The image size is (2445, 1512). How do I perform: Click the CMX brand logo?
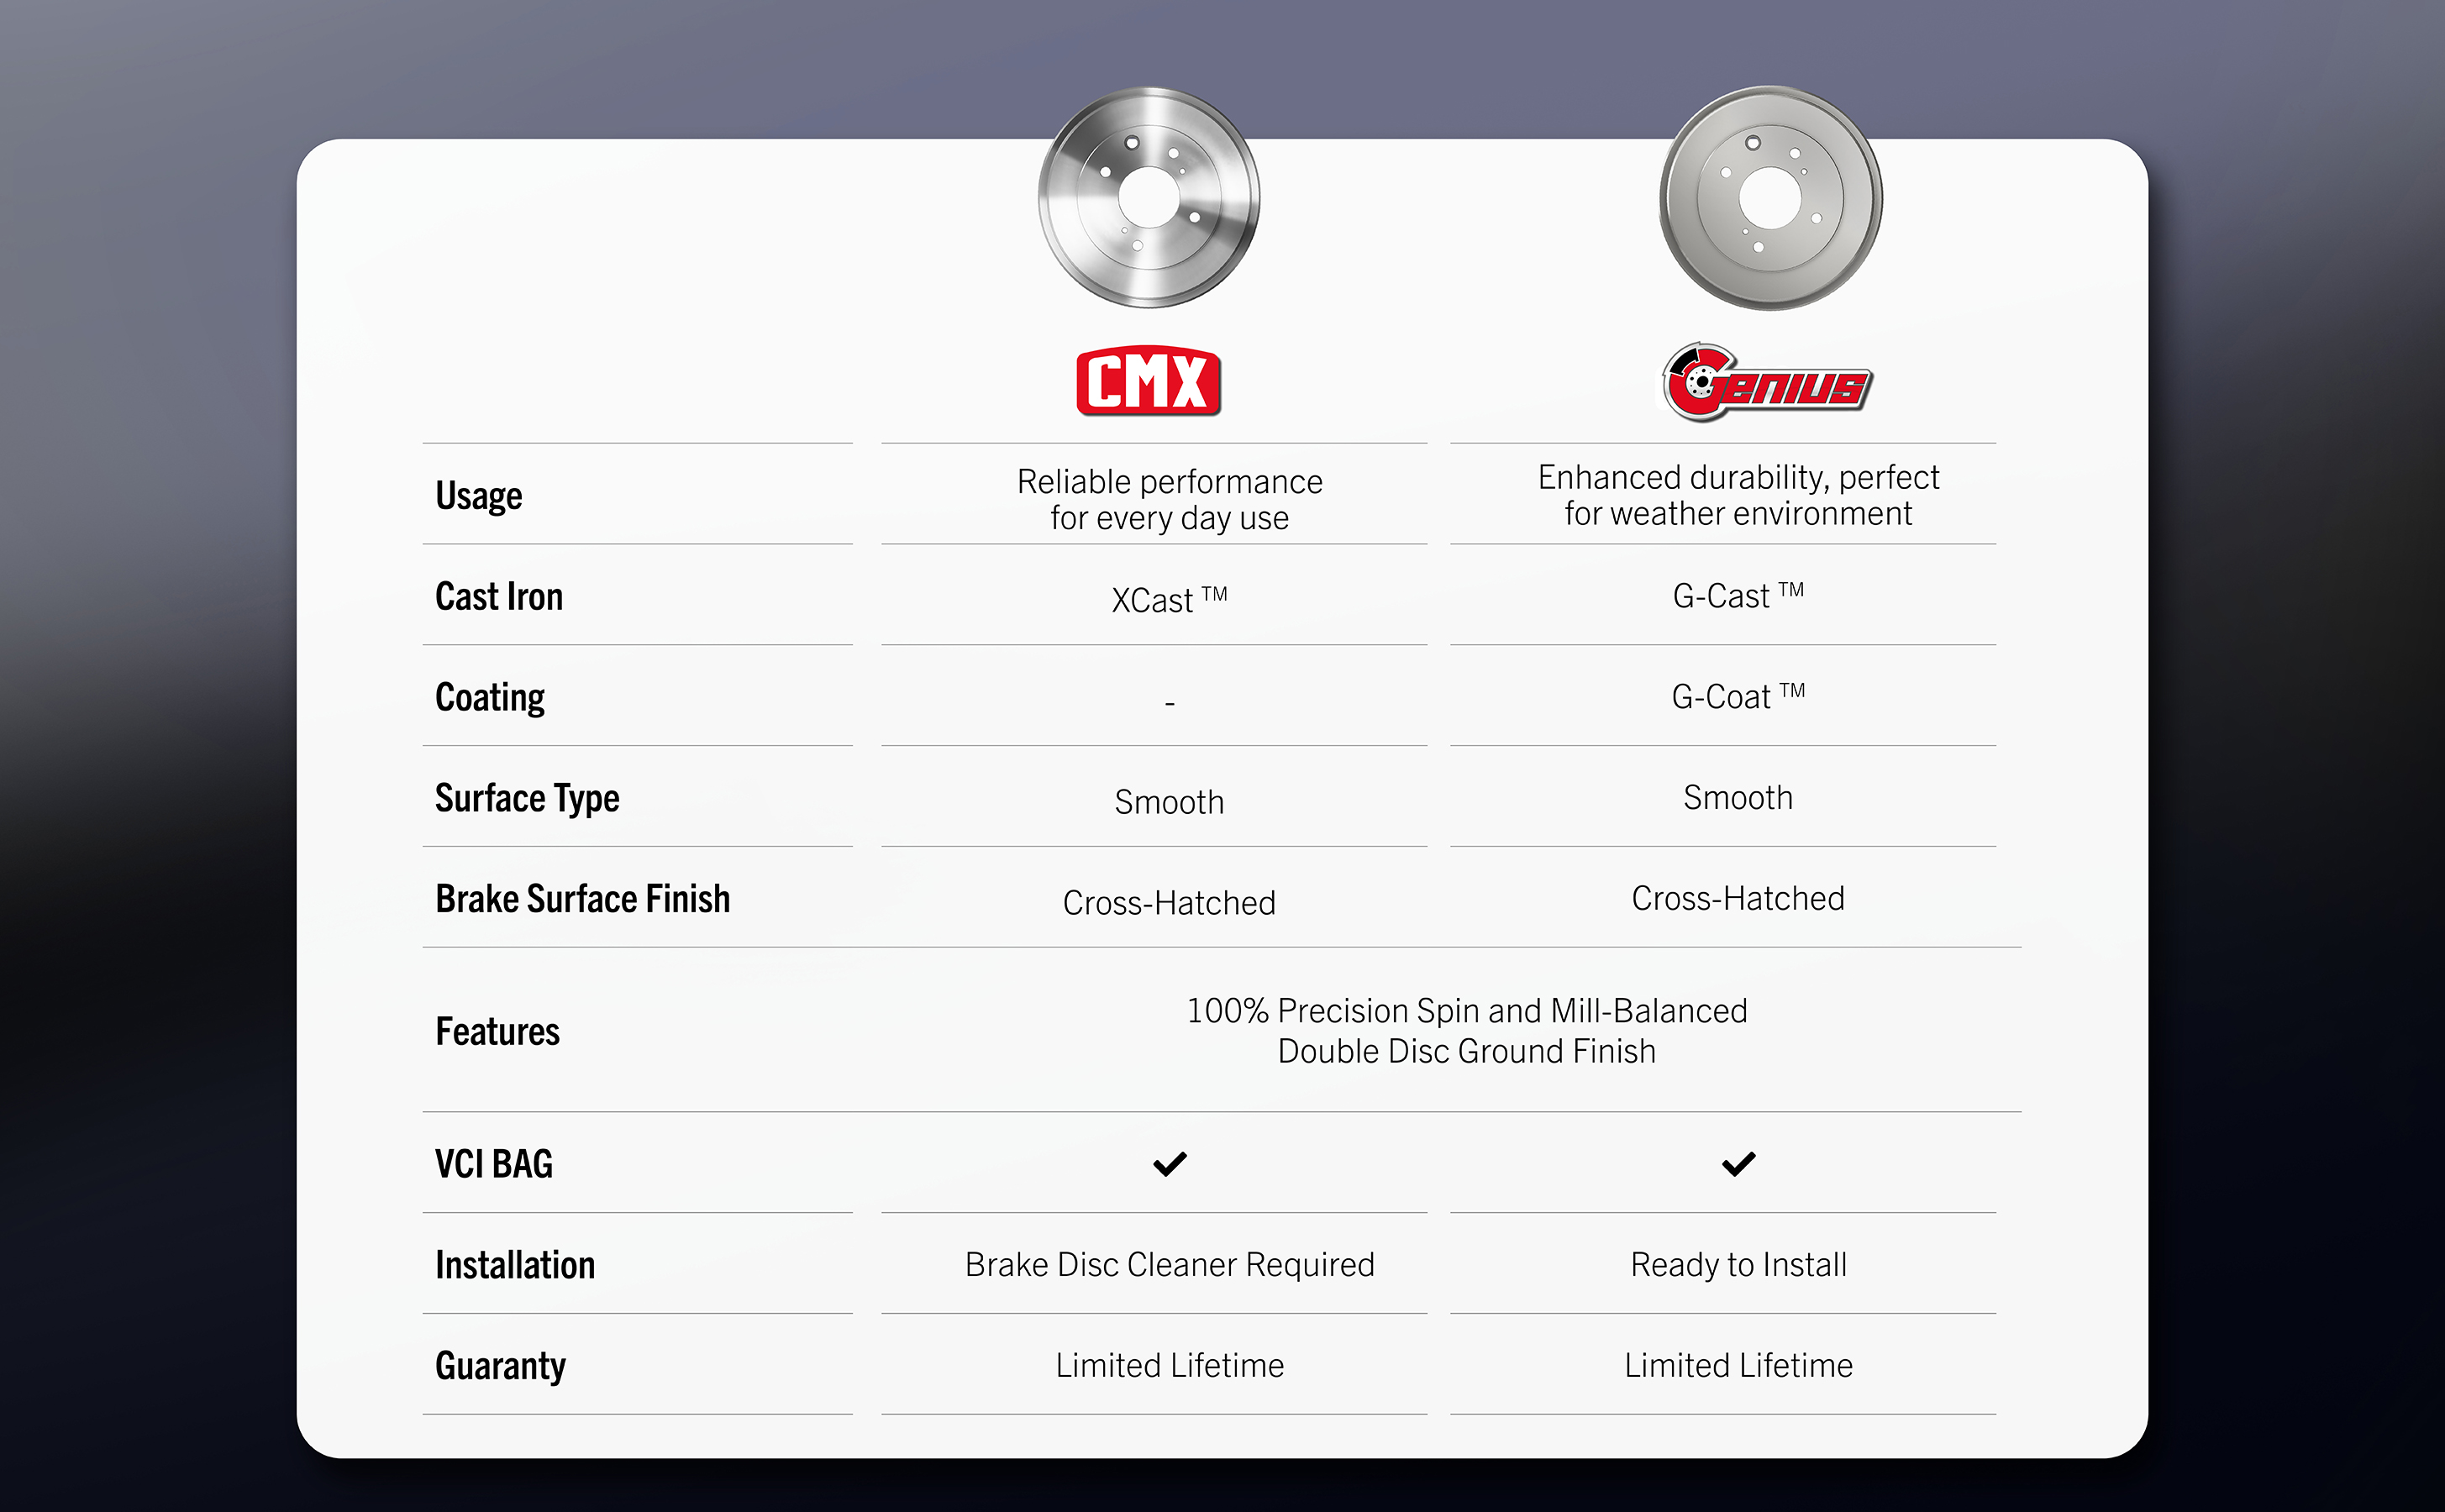(1148, 381)
